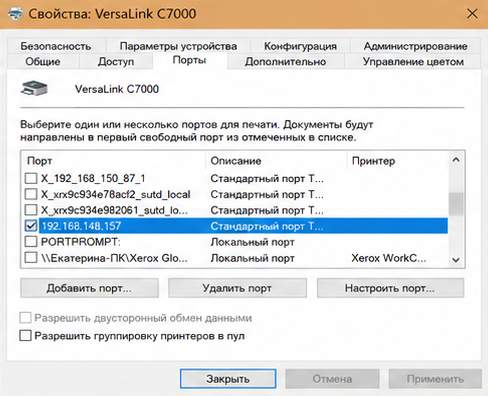Check the X_xrx9c934e982061_sutd_lo... port checkbox
Image resolution: width=488 pixels, height=396 pixels.
point(31,210)
